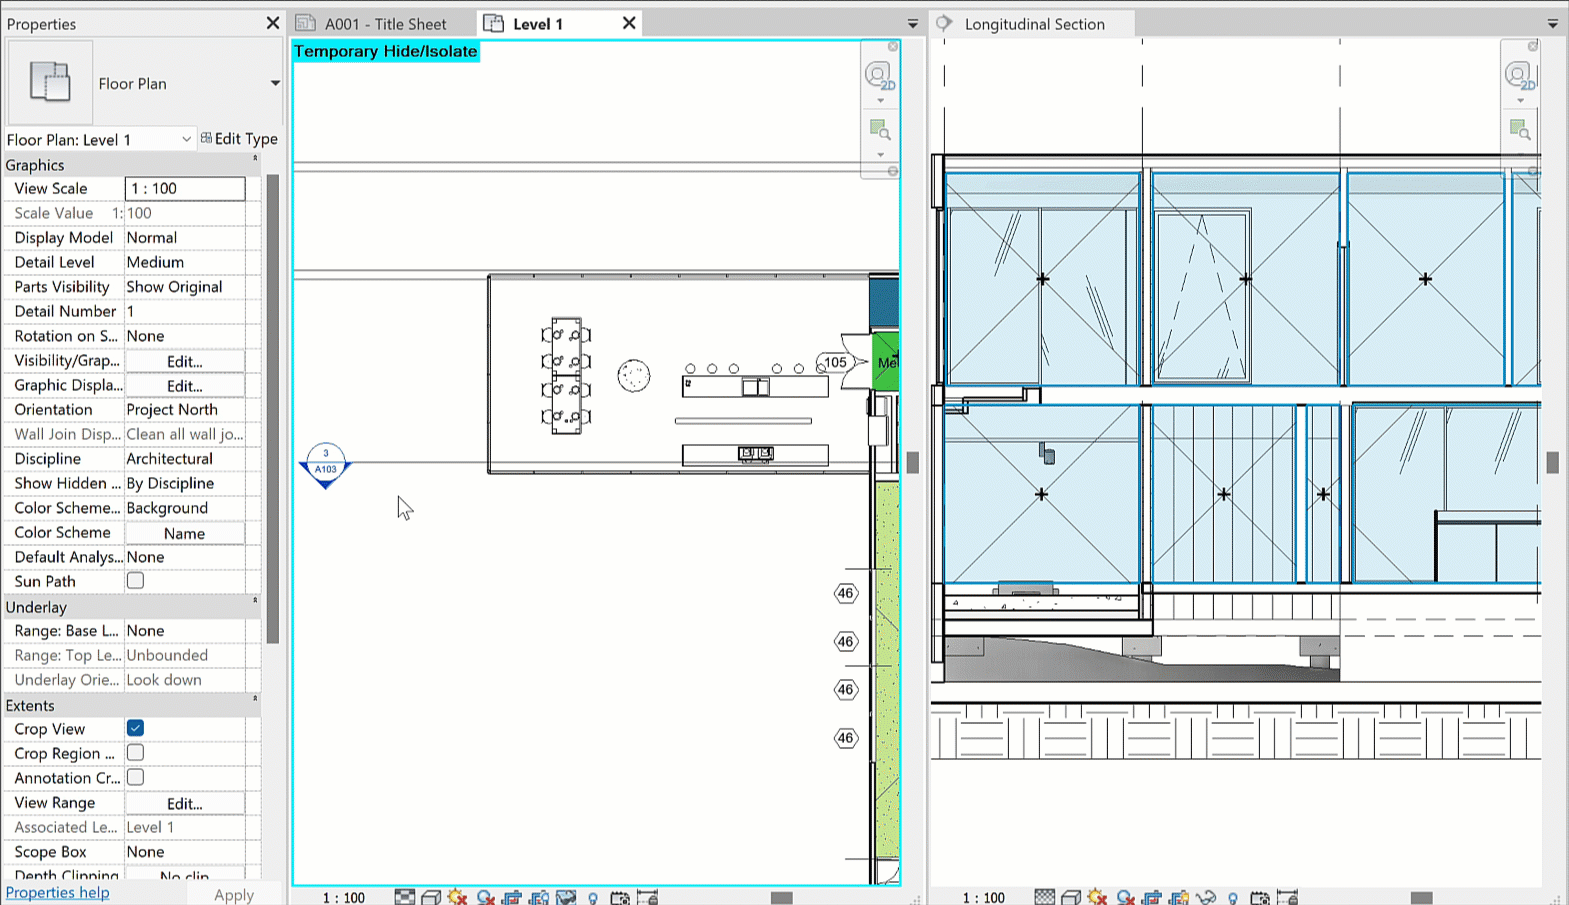Click section marker 3 A103 in plan

[x=325, y=465]
